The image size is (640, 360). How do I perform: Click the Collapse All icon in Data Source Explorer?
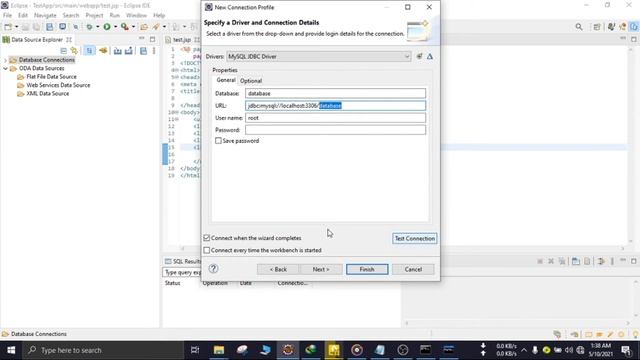pos(63,51)
